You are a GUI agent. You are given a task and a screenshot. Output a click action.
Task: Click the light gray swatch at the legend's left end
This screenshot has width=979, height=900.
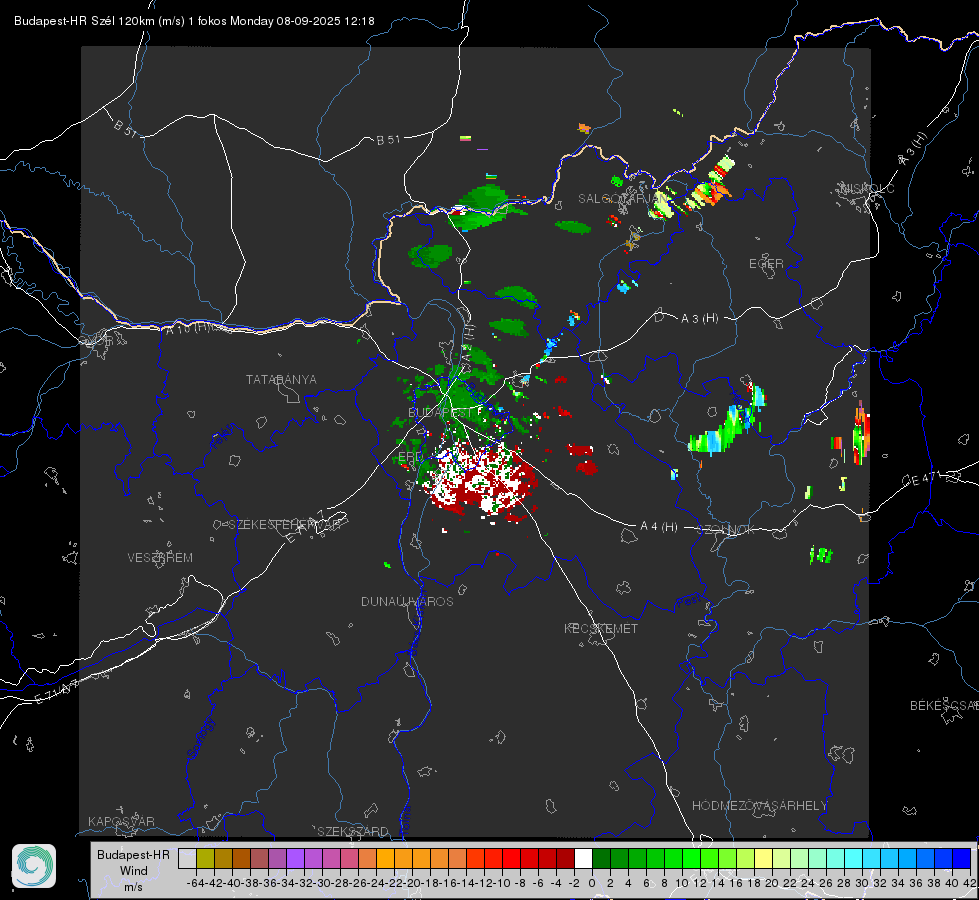point(187,858)
